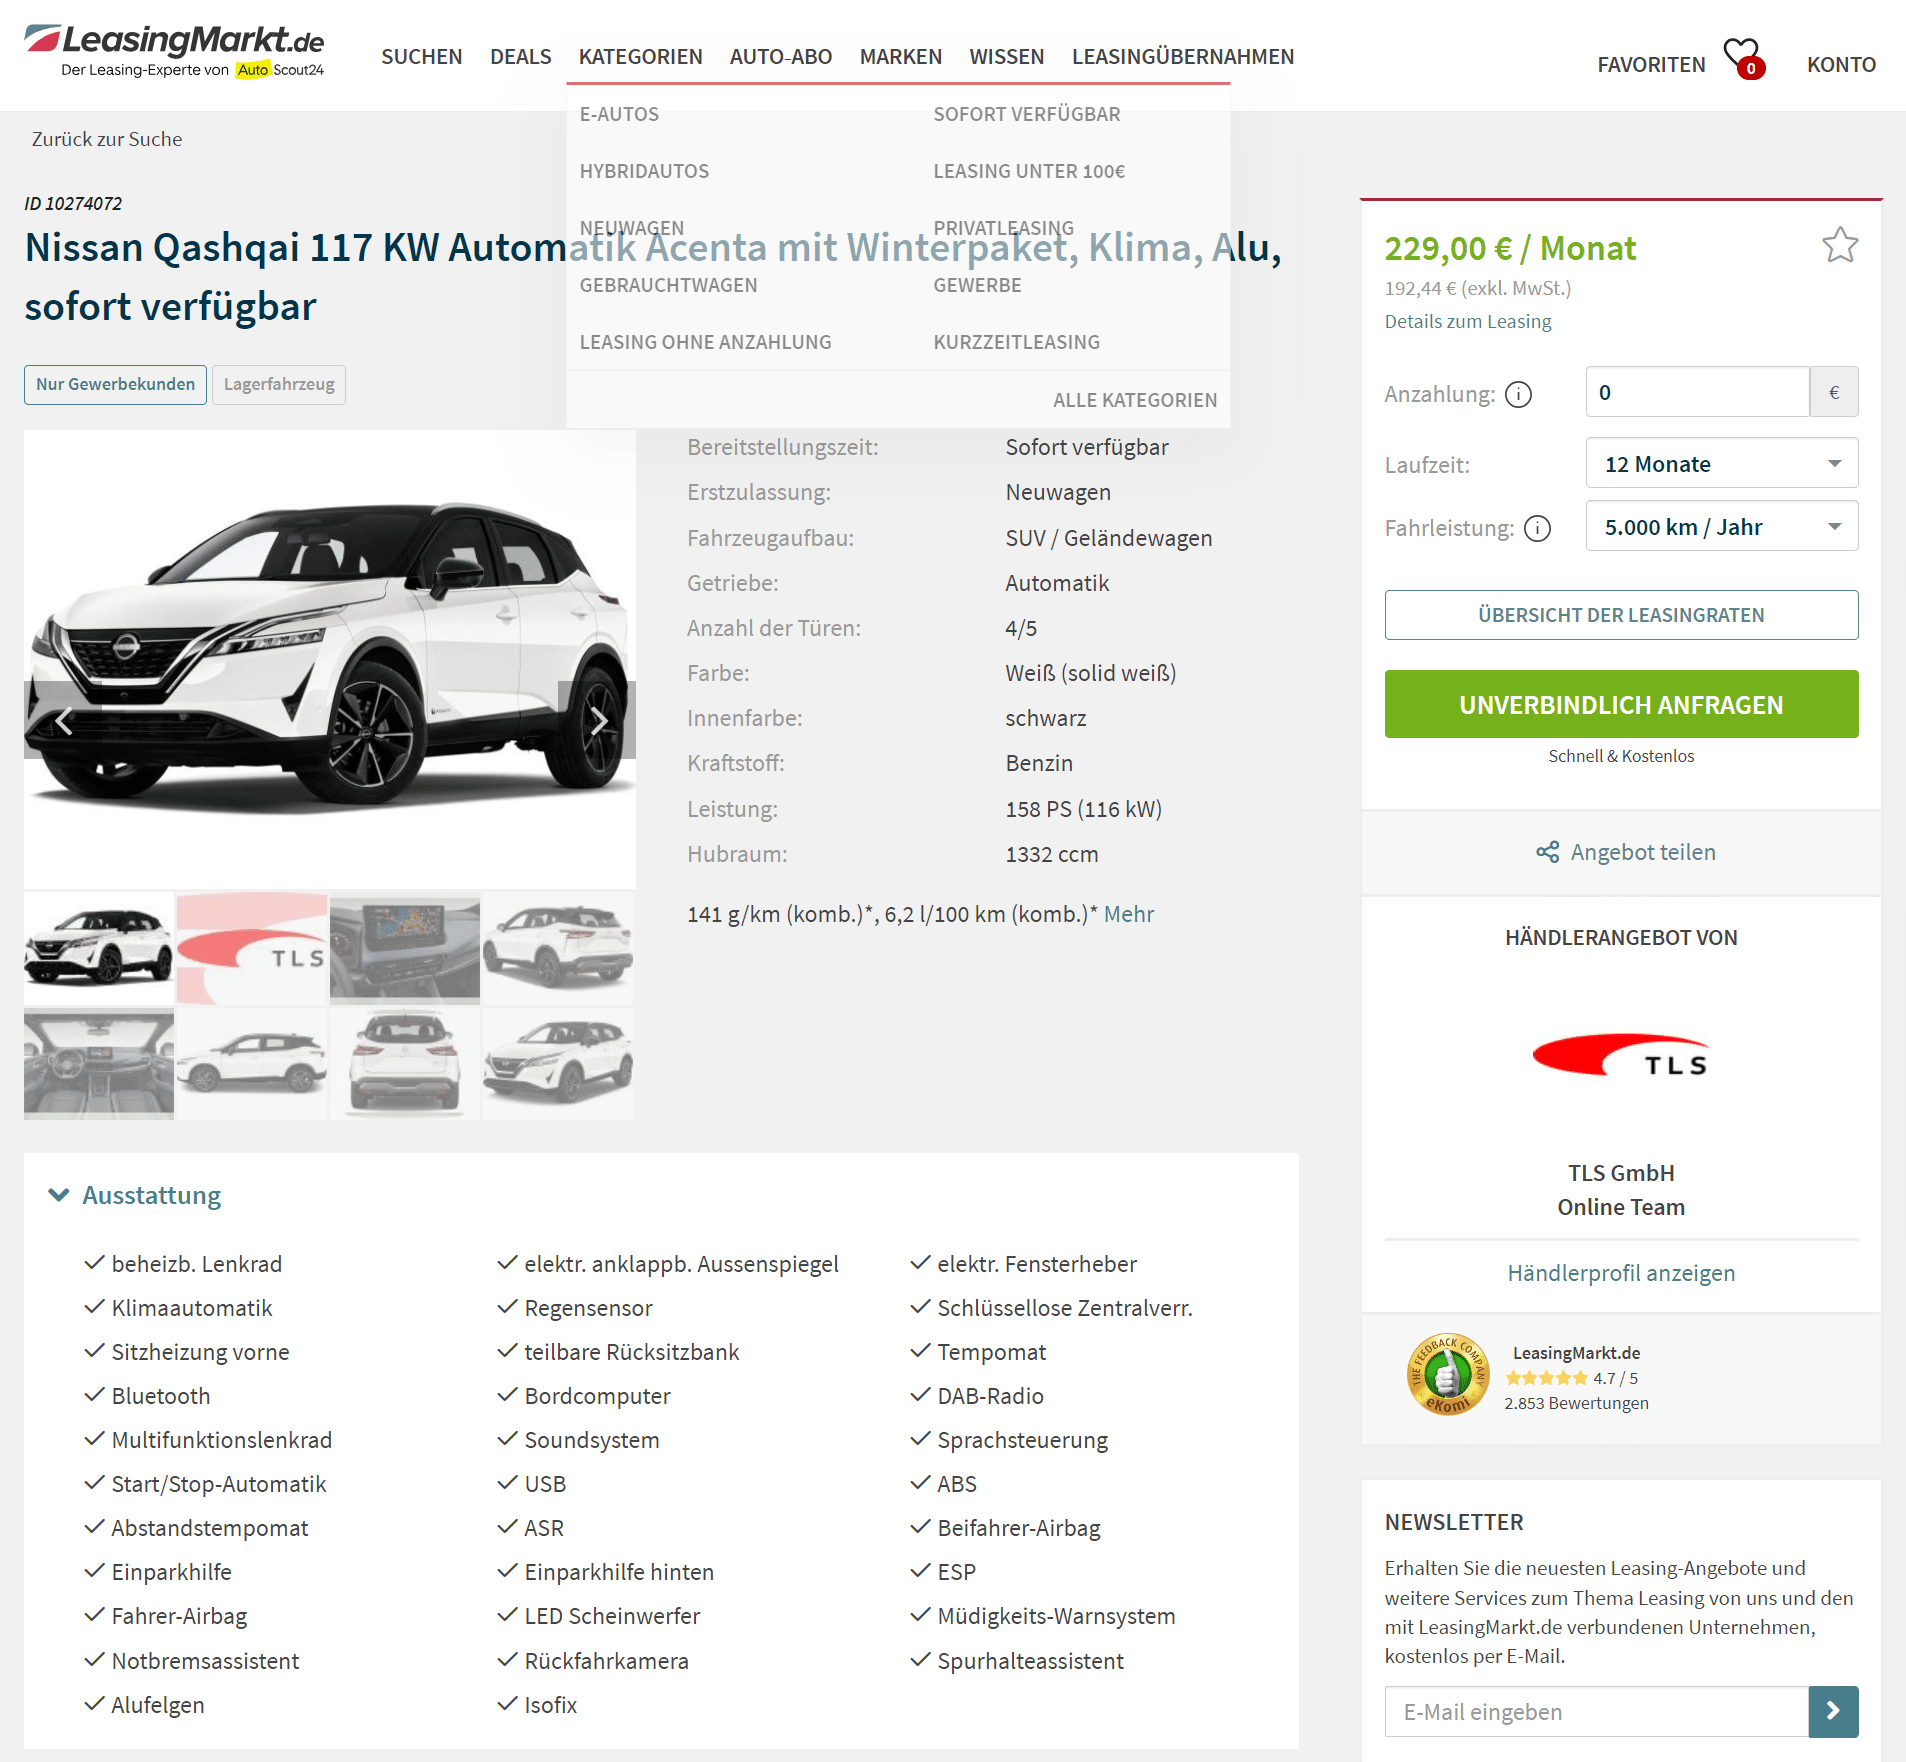Select rear view thumbnail

point(405,1064)
